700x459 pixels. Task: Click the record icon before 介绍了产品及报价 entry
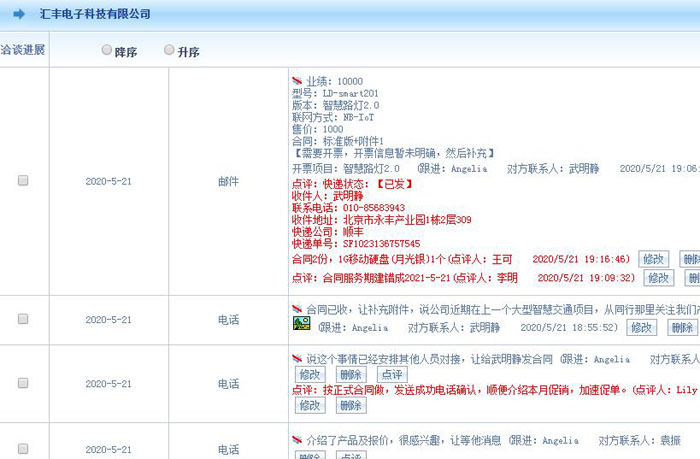(296, 440)
